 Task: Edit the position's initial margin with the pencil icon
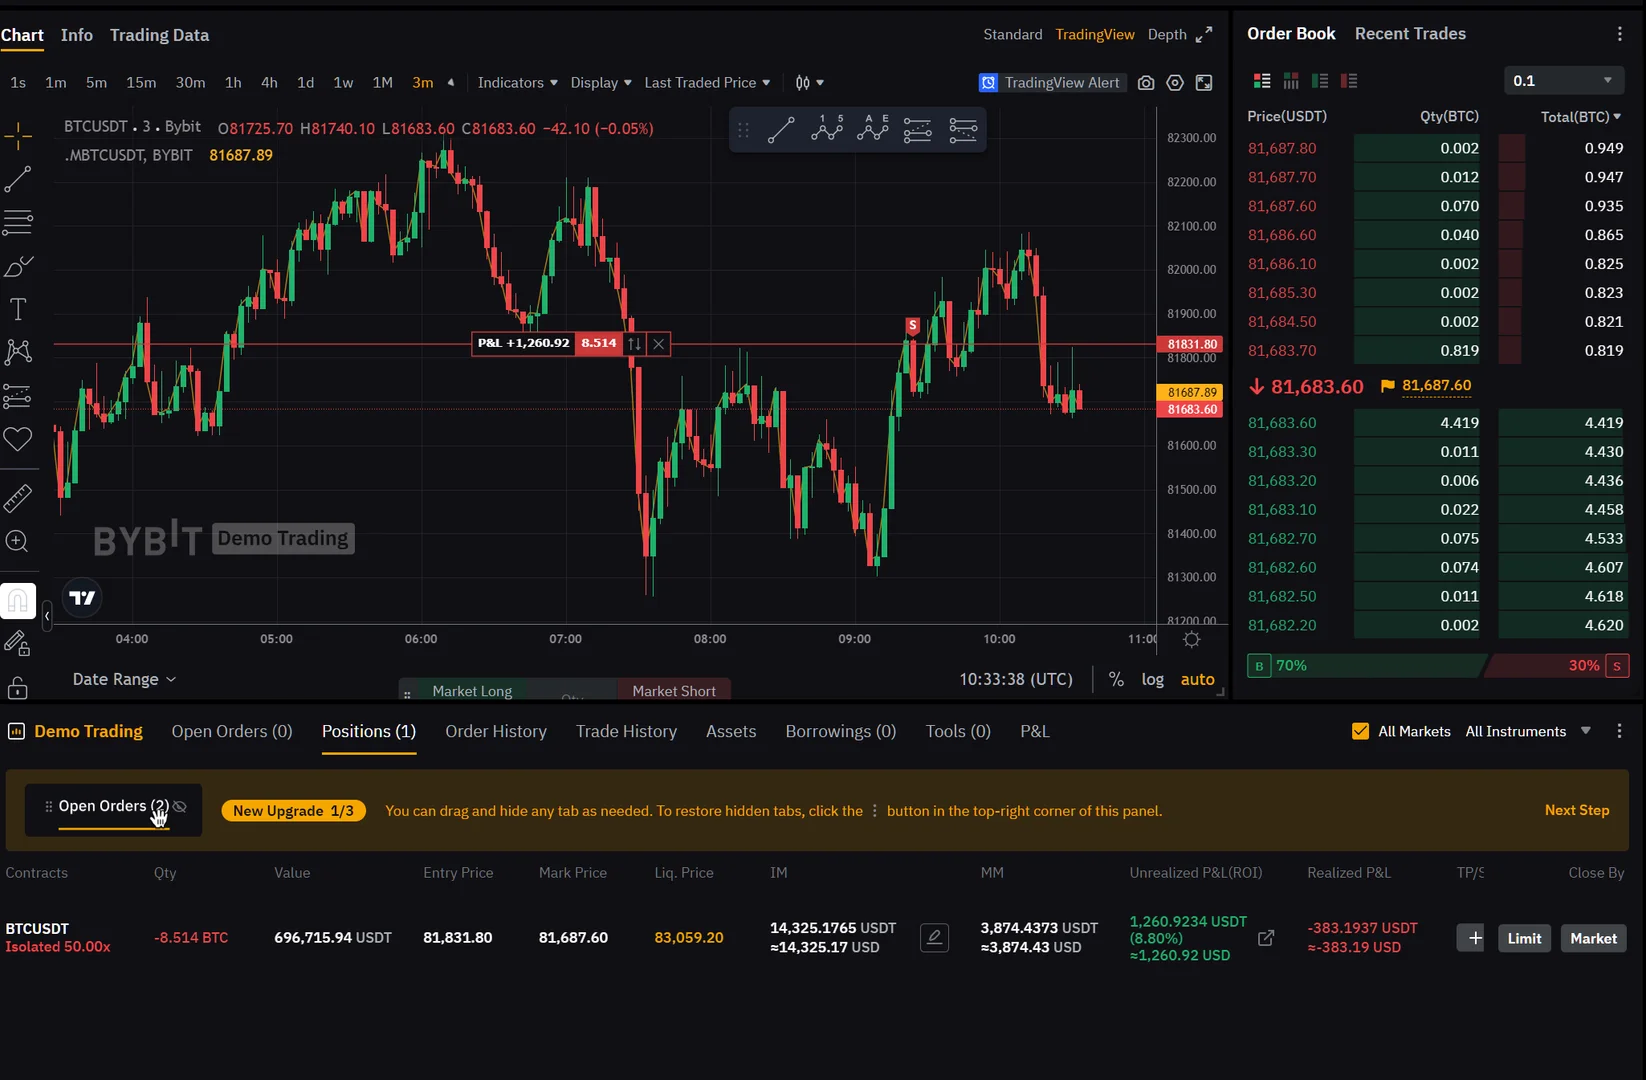934,938
